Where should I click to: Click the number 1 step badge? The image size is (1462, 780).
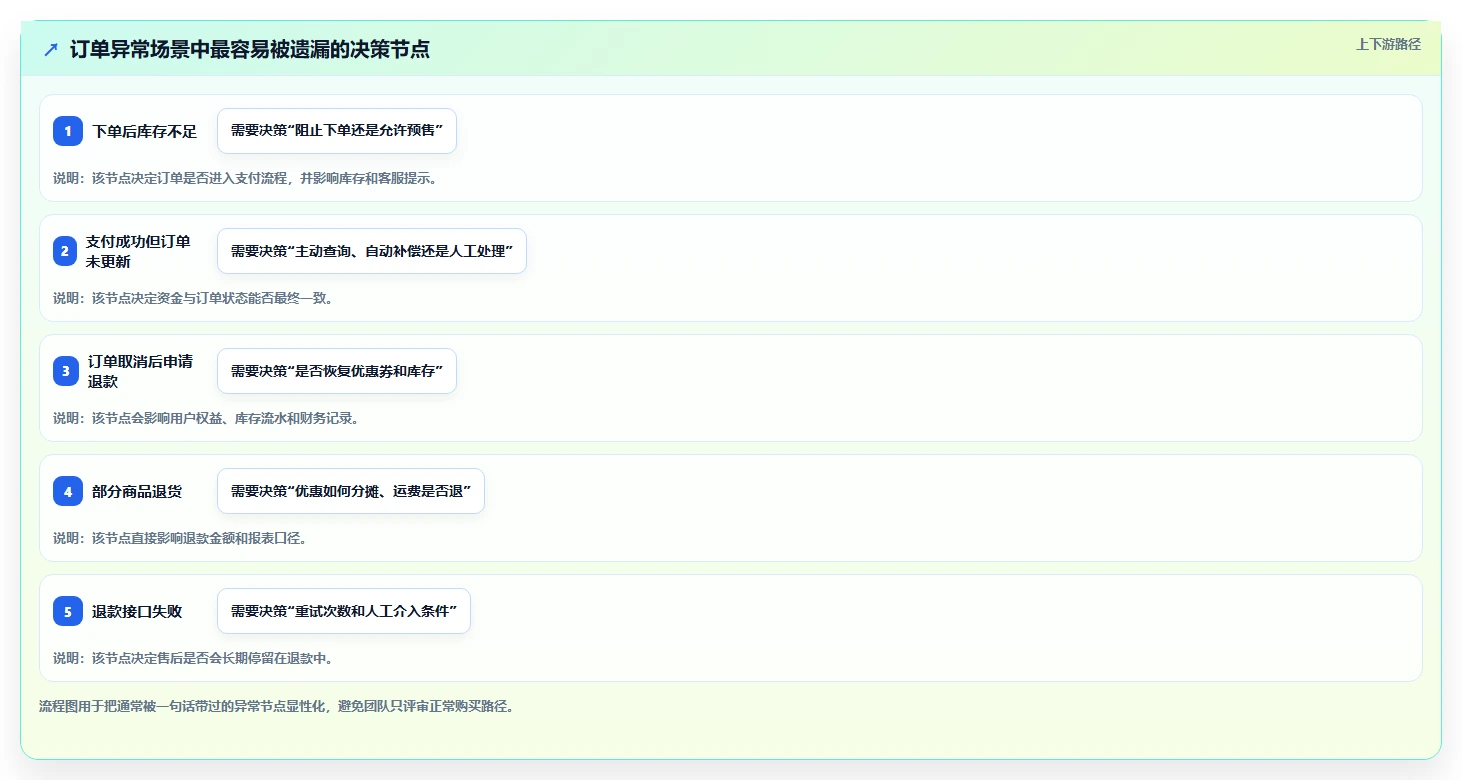pos(68,131)
